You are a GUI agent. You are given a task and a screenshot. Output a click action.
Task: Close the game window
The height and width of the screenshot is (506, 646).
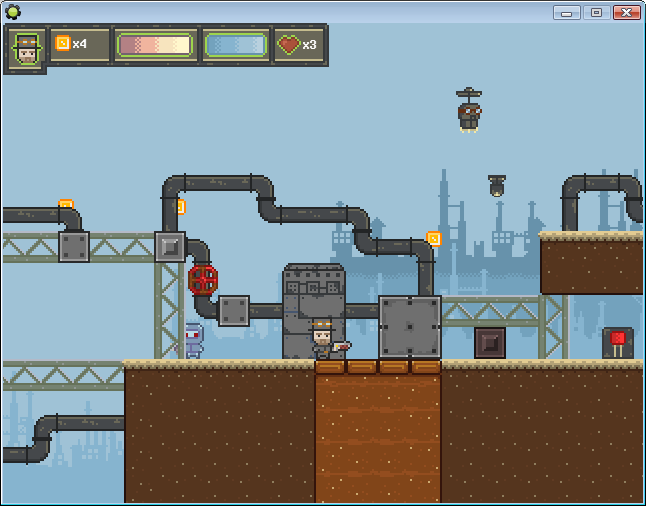click(x=627, y=12)
